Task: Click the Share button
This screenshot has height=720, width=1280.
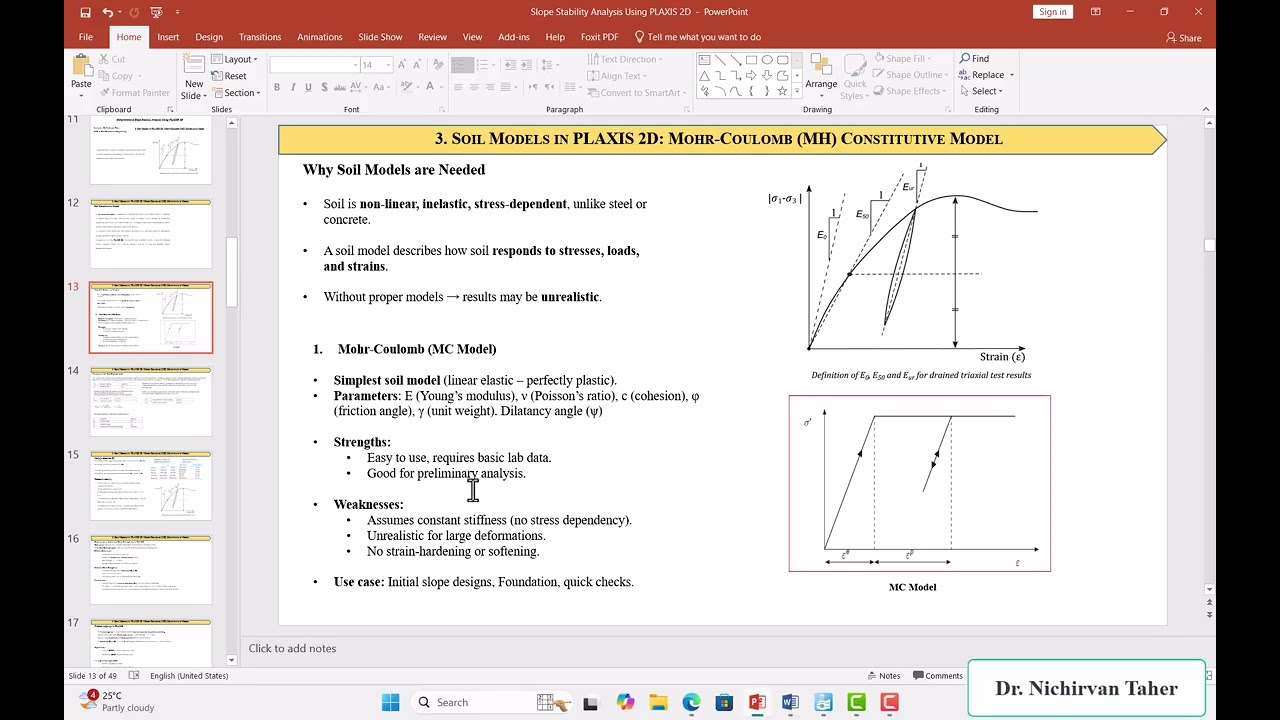Action: (x=1184, y=38)
